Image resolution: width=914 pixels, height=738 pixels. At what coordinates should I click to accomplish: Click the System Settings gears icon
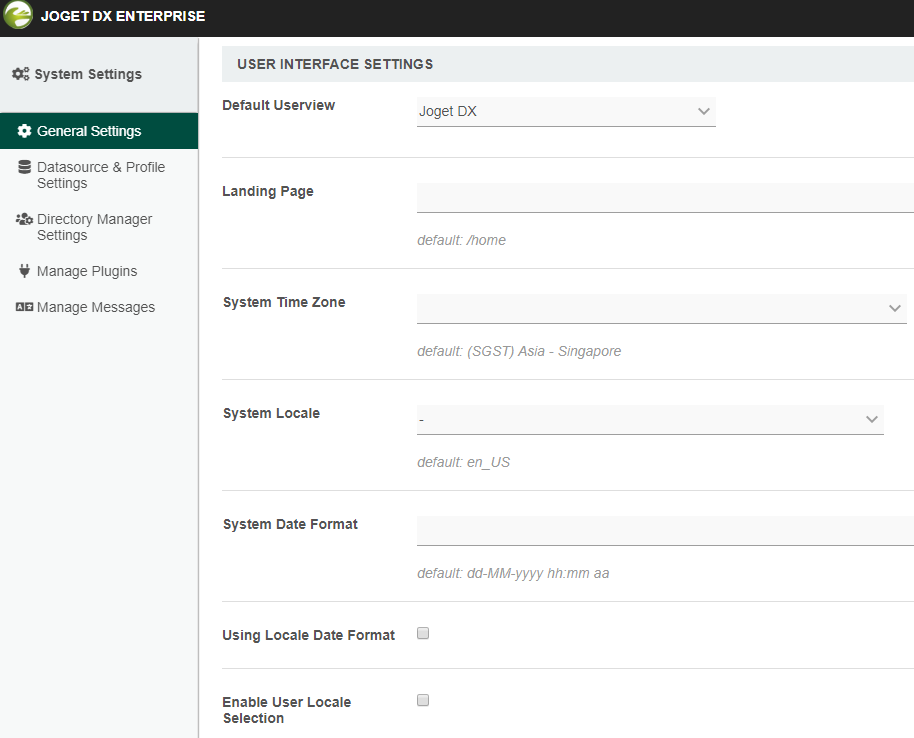click(20, 74)
